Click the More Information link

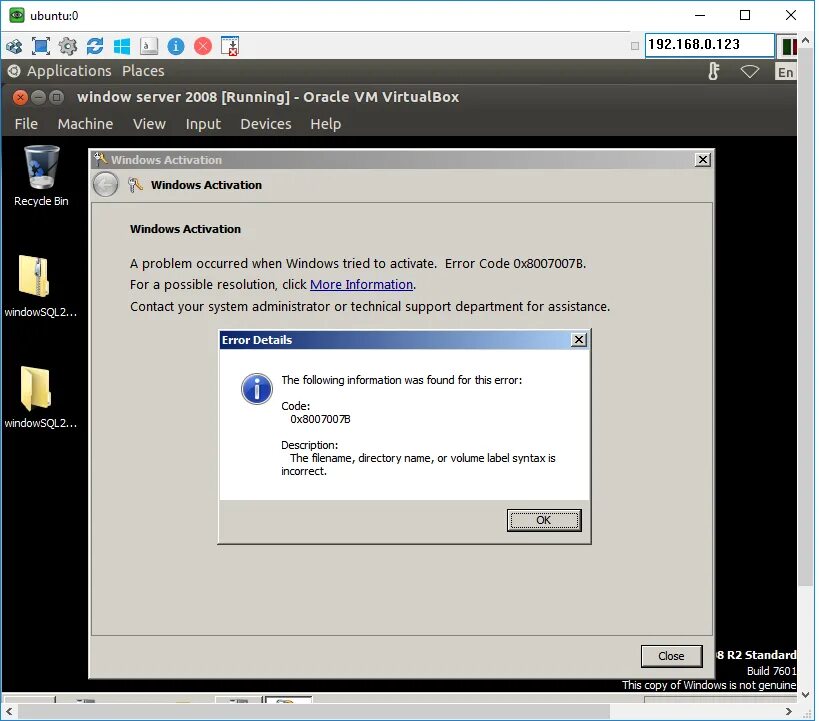click(361, 284)
